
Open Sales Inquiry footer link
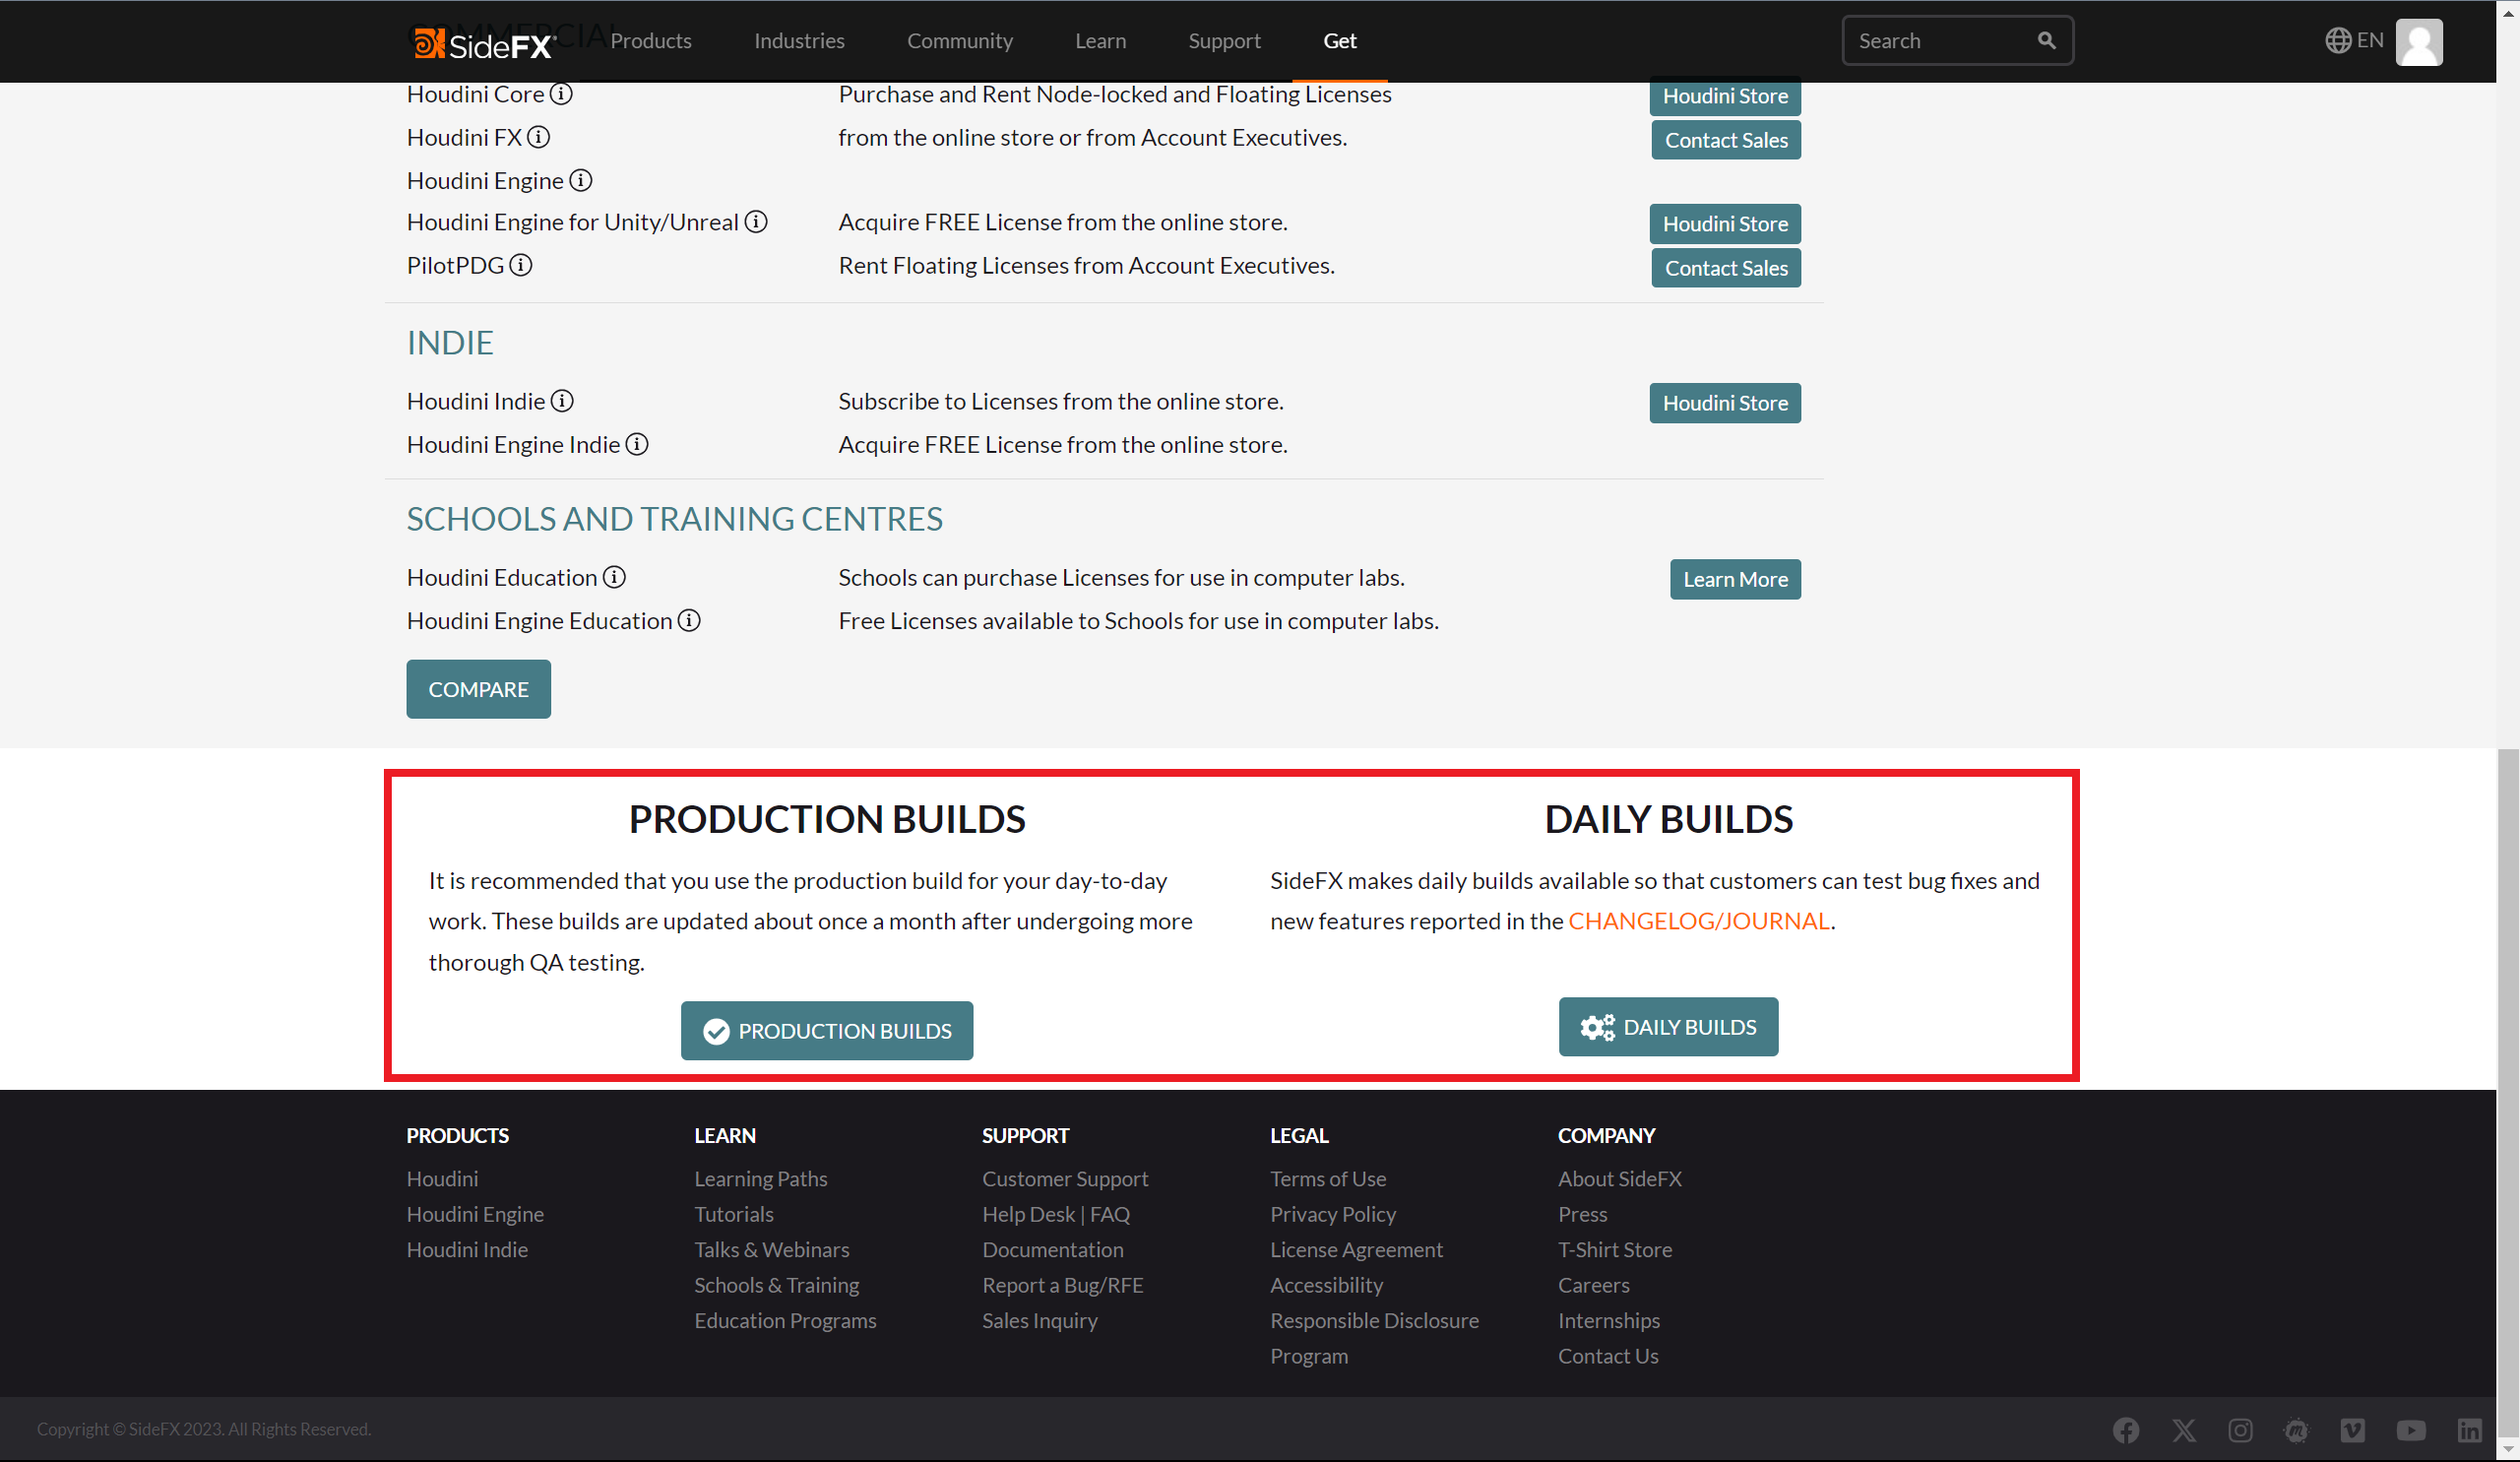1040,1321
